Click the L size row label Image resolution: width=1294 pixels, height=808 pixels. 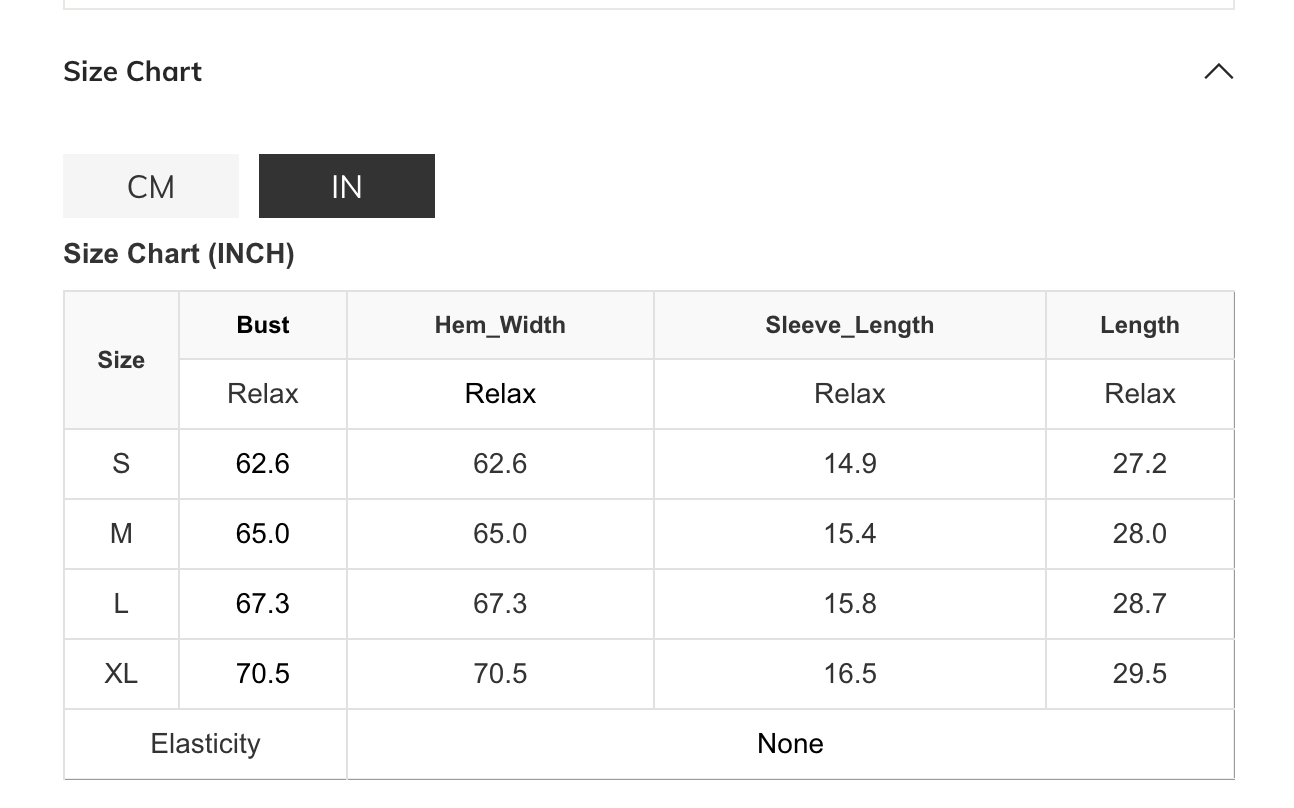click(121, 604)
